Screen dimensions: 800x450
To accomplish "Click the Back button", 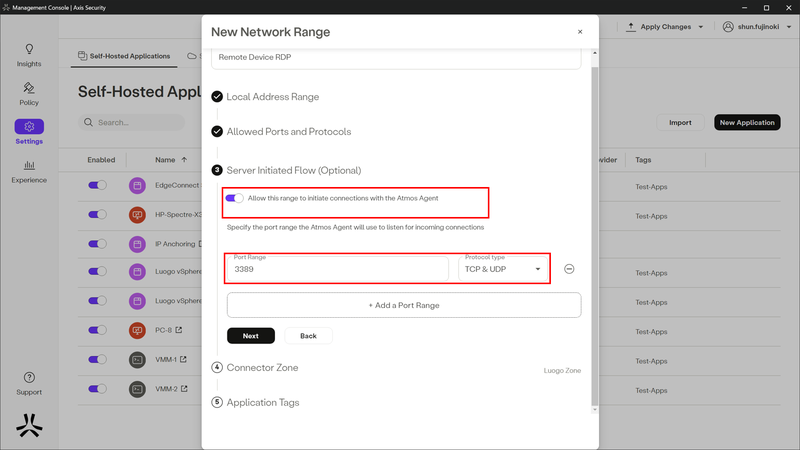I will [x=308, y=336].
